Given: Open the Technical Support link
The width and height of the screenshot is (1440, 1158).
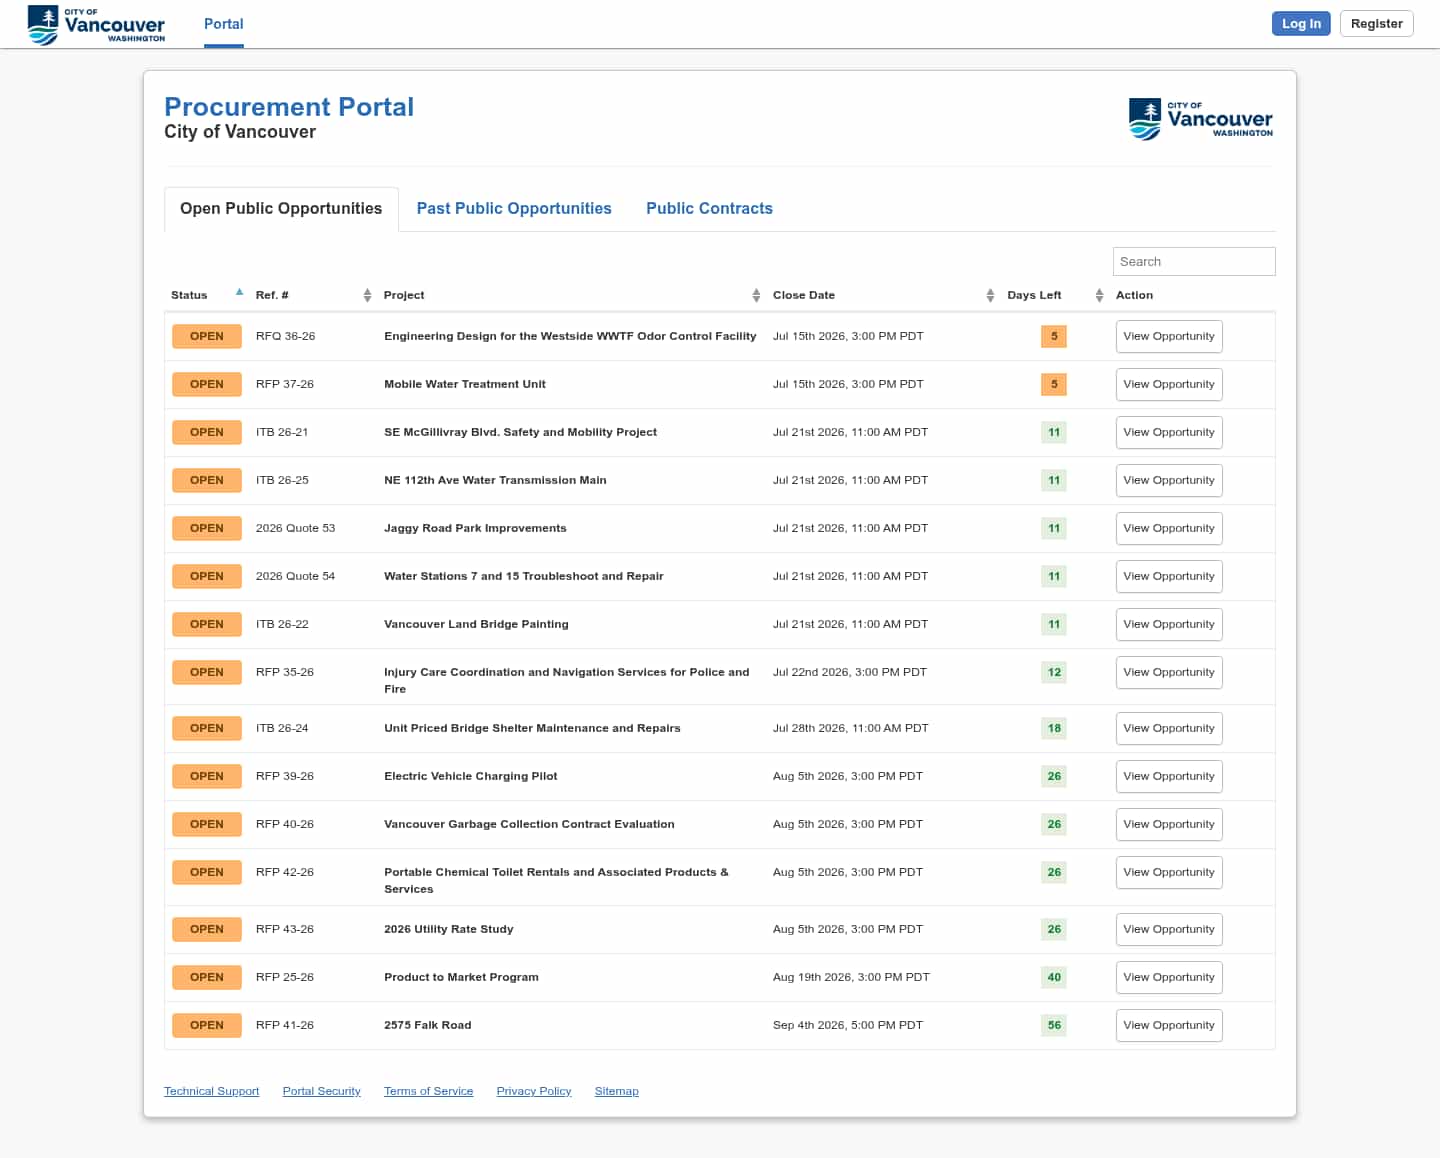Looking at the screenshot, I should point(211,1091).
